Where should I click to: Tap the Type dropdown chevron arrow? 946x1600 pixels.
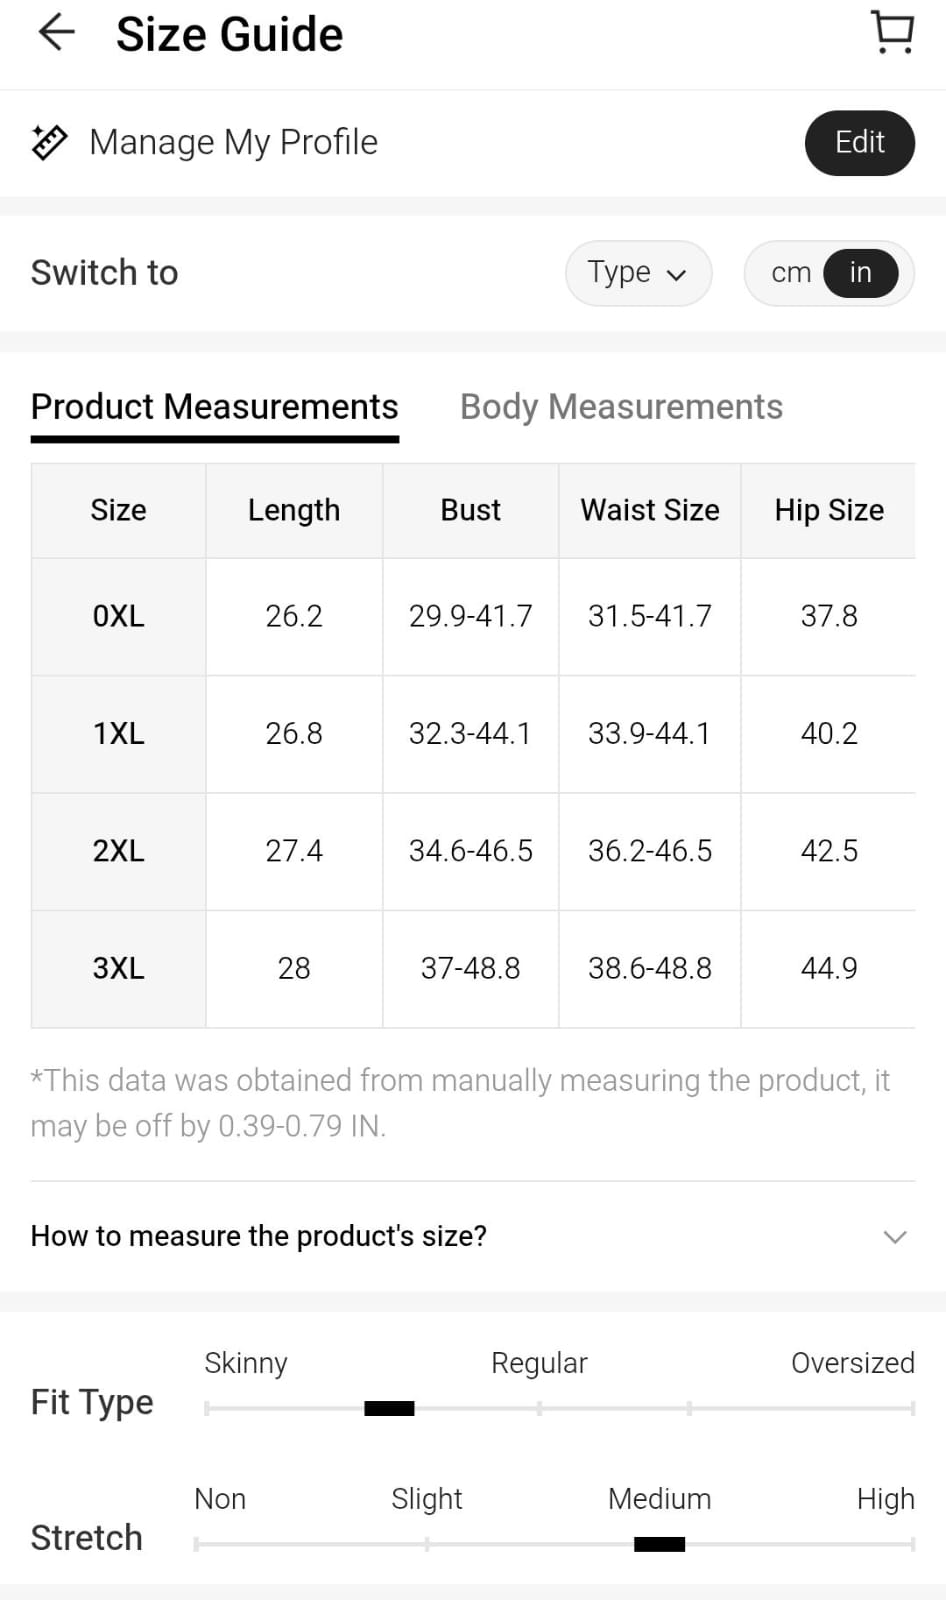(677, 275)
